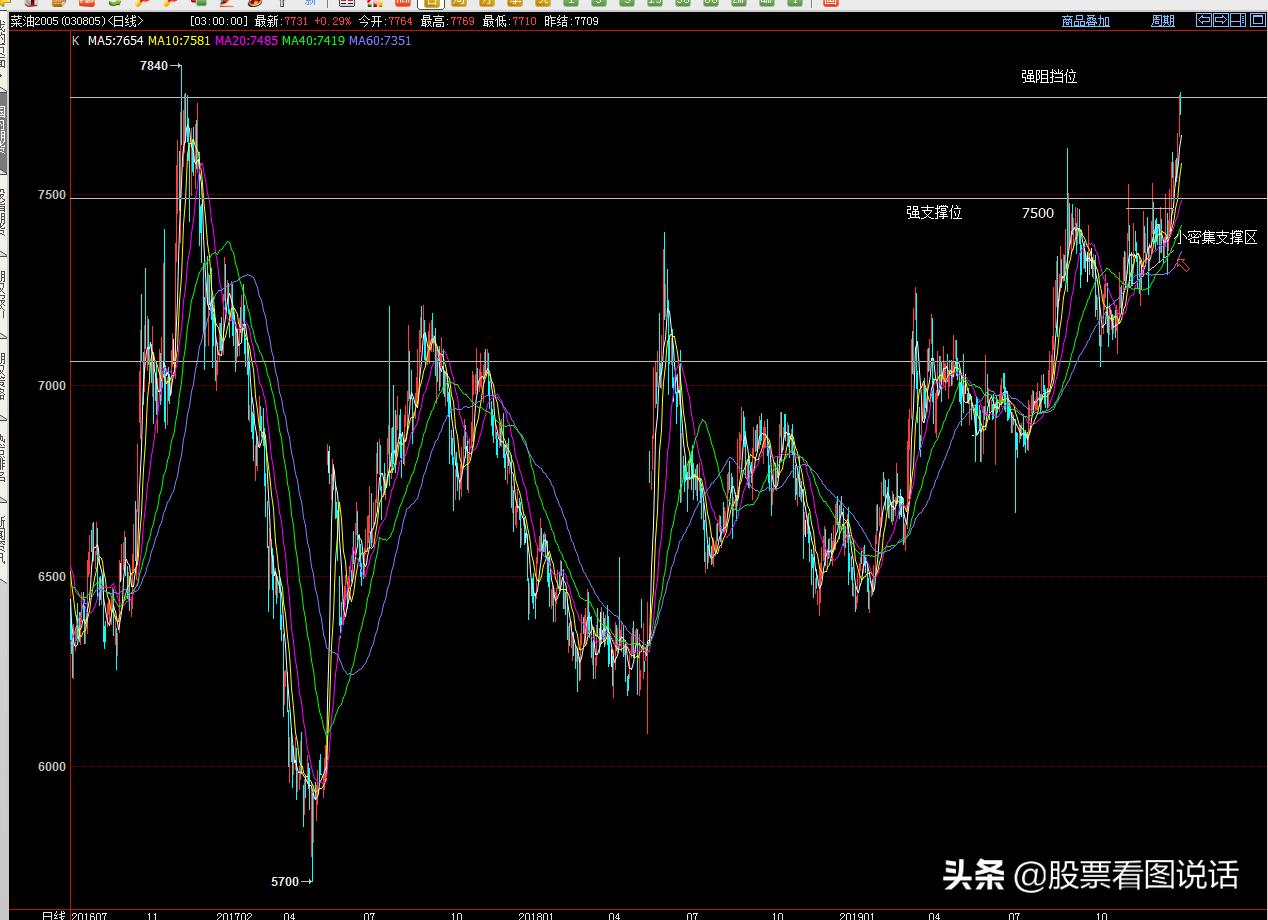Click the 6000 price axis label
This screenshot has height=920, width=1268.
[x=53, y=767]
